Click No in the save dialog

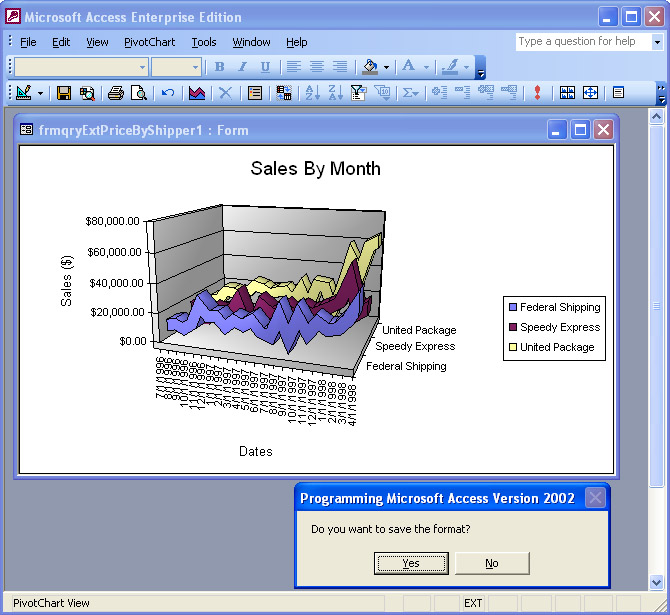click(x=491, y=563)
